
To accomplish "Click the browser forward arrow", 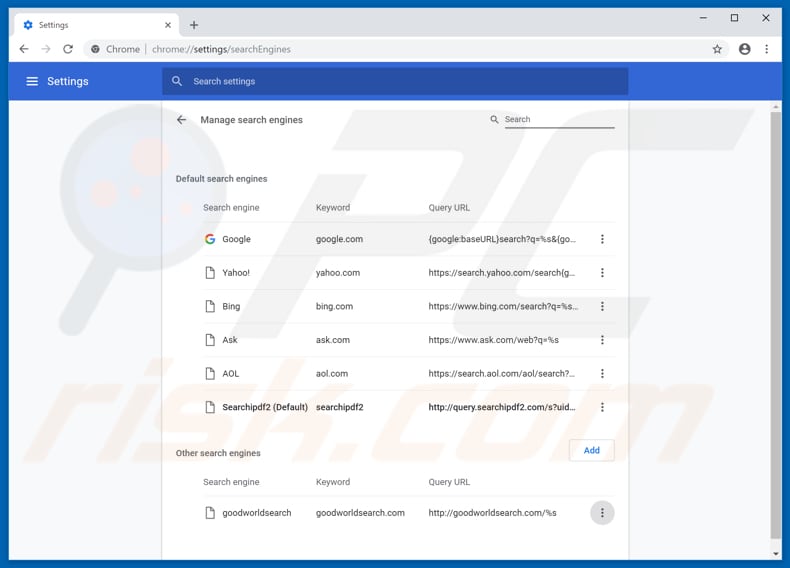I will pyautogui.click(x=46, y=49).
